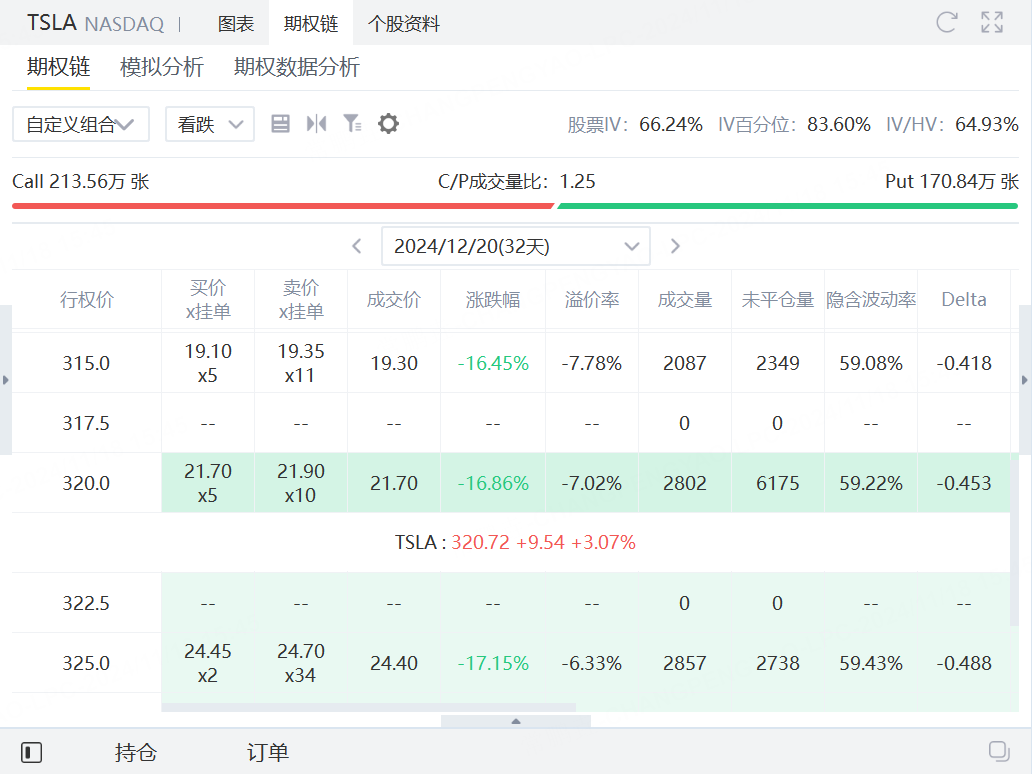Toggle the call/put mirror layout icon
The image size is (1032, 774).
[x=317, y=124]
